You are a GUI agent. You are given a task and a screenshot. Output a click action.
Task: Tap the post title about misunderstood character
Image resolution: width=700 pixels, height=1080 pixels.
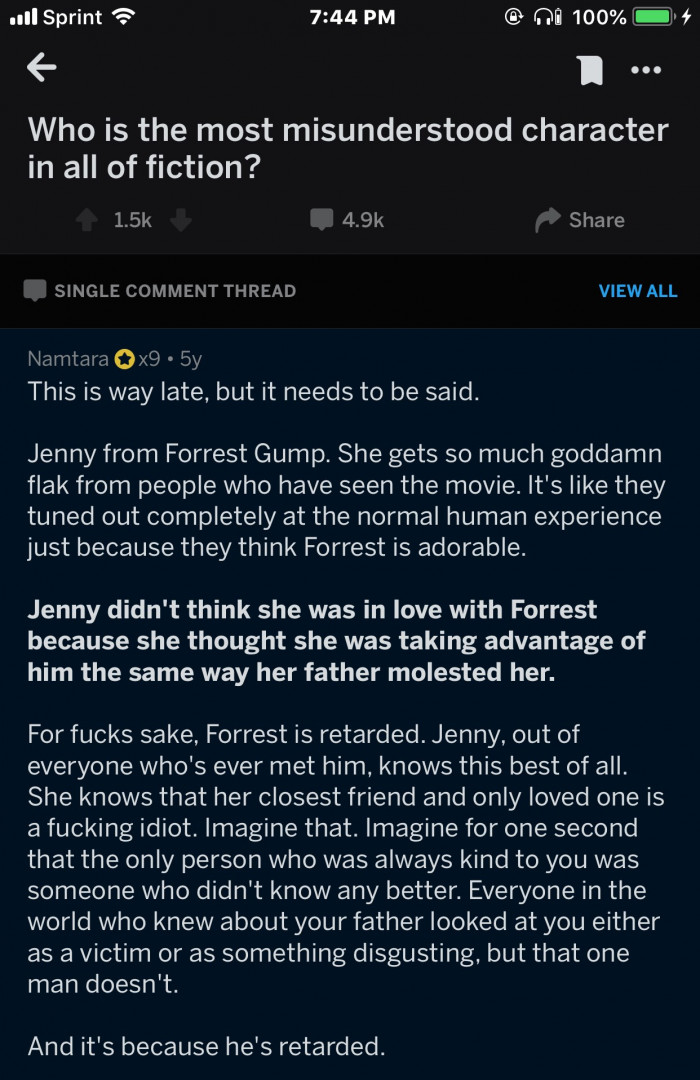(347, 147)
